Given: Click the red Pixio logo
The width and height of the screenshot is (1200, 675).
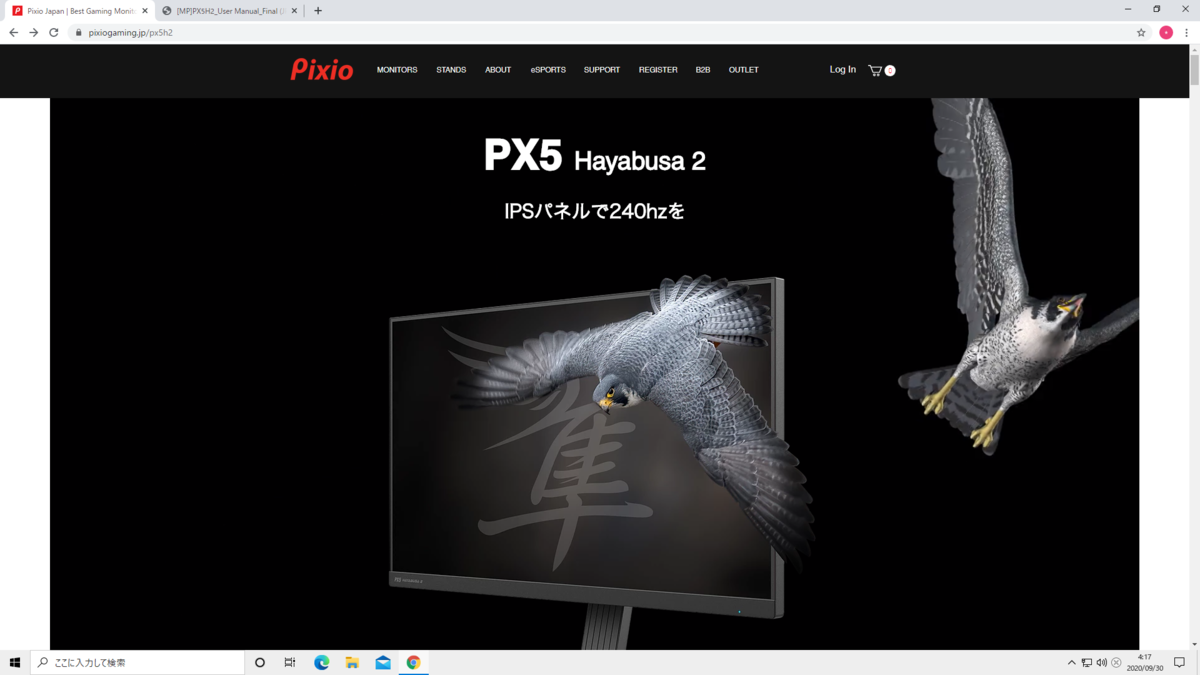Looking at the screenshot, I should [322, 69].
